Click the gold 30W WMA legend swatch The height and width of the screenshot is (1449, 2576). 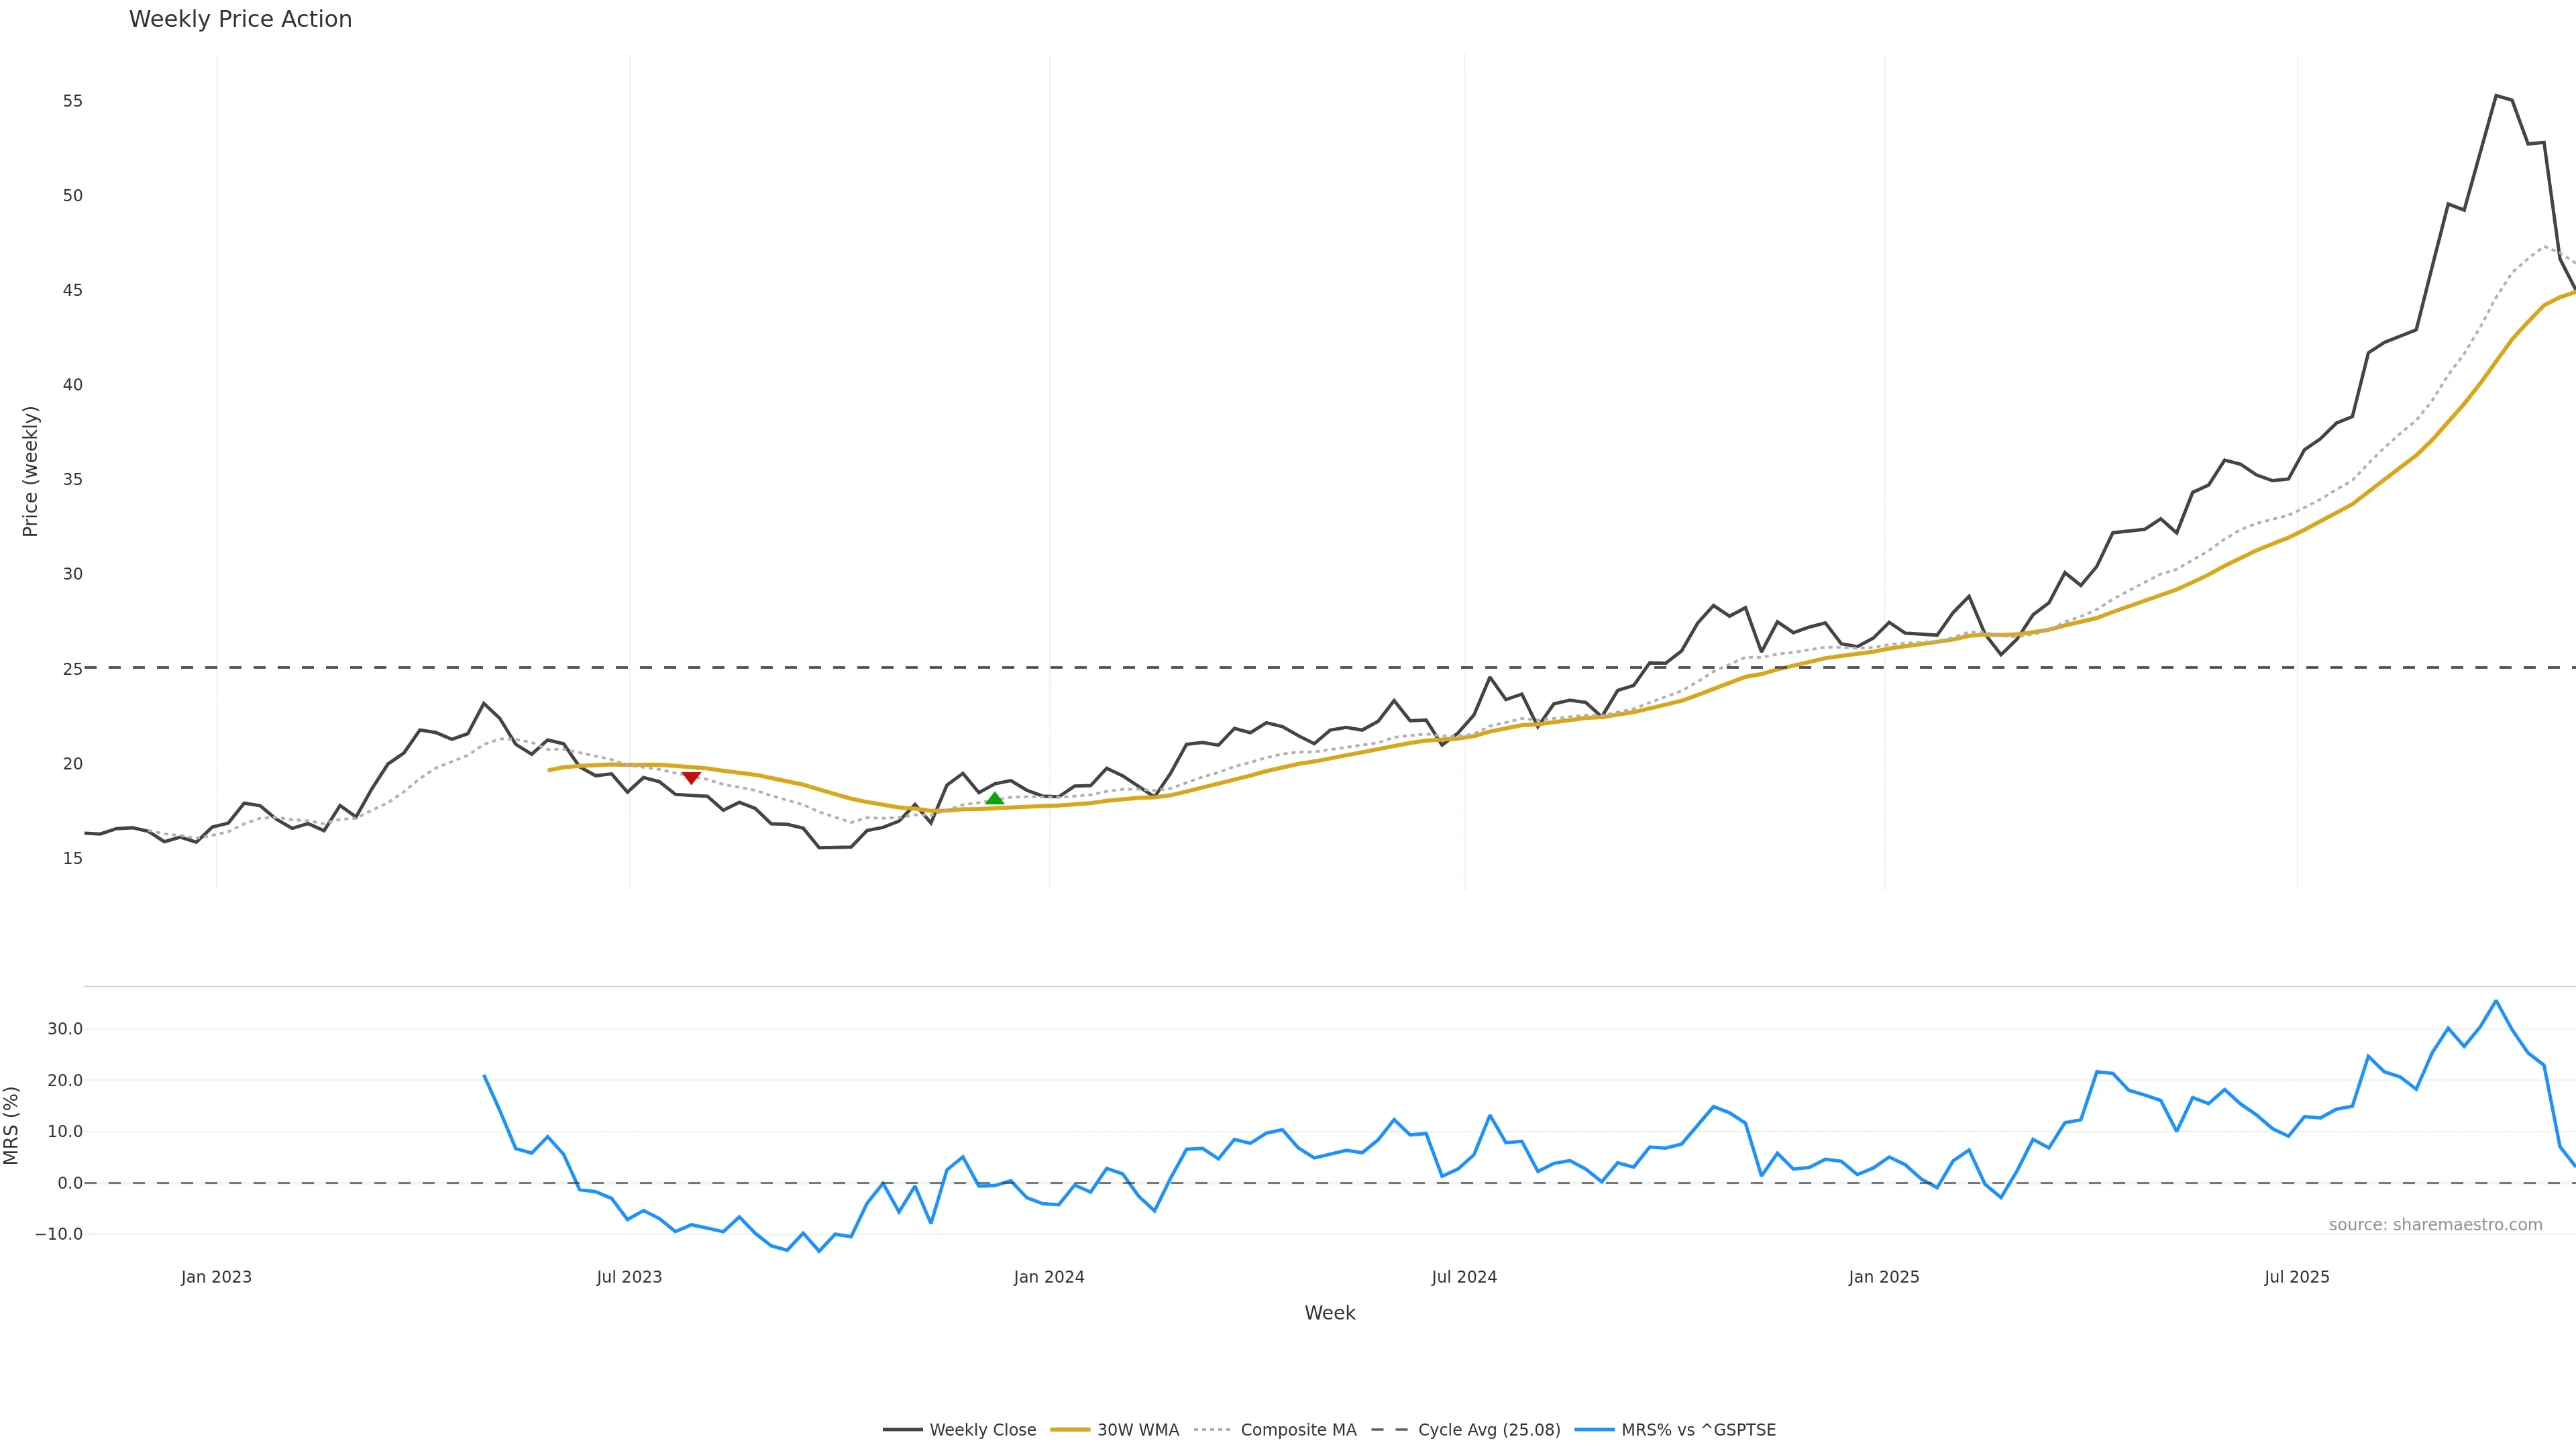[x=1070, y=1430]
